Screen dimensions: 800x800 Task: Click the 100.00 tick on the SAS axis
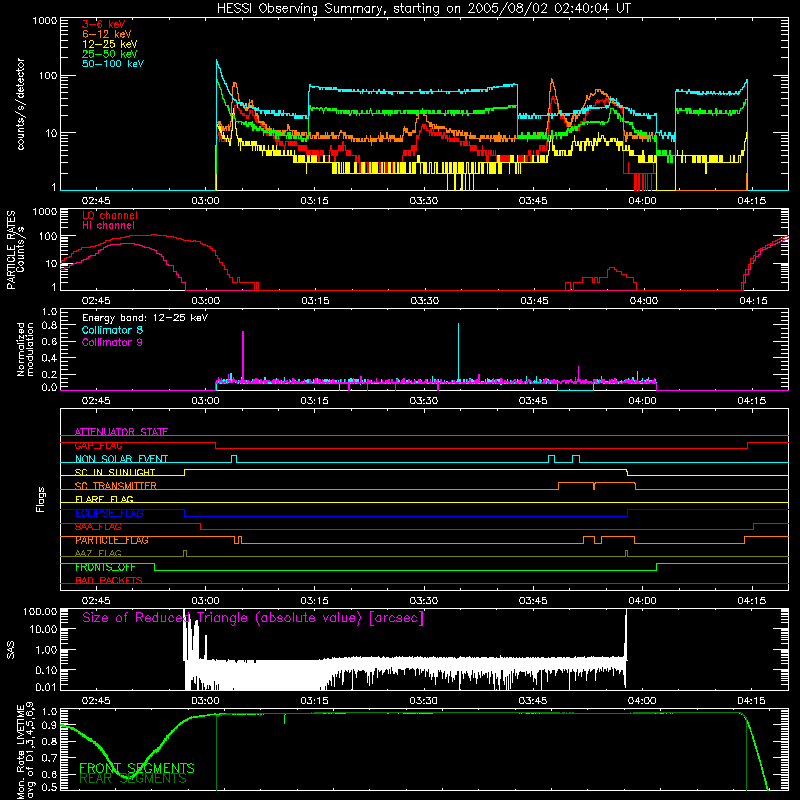point(40,611)
